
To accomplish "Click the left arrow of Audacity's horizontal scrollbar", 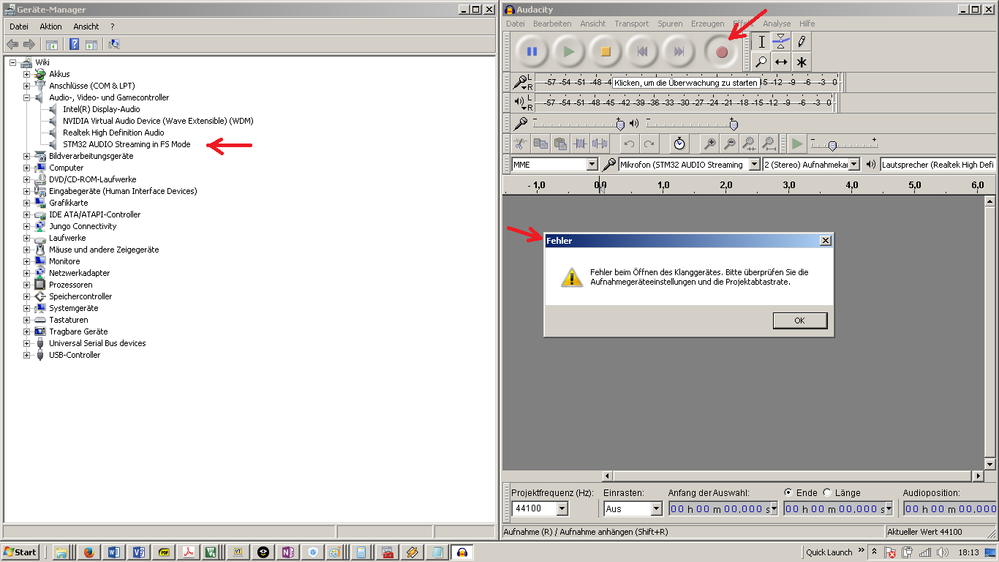I will tap(607, 475).
